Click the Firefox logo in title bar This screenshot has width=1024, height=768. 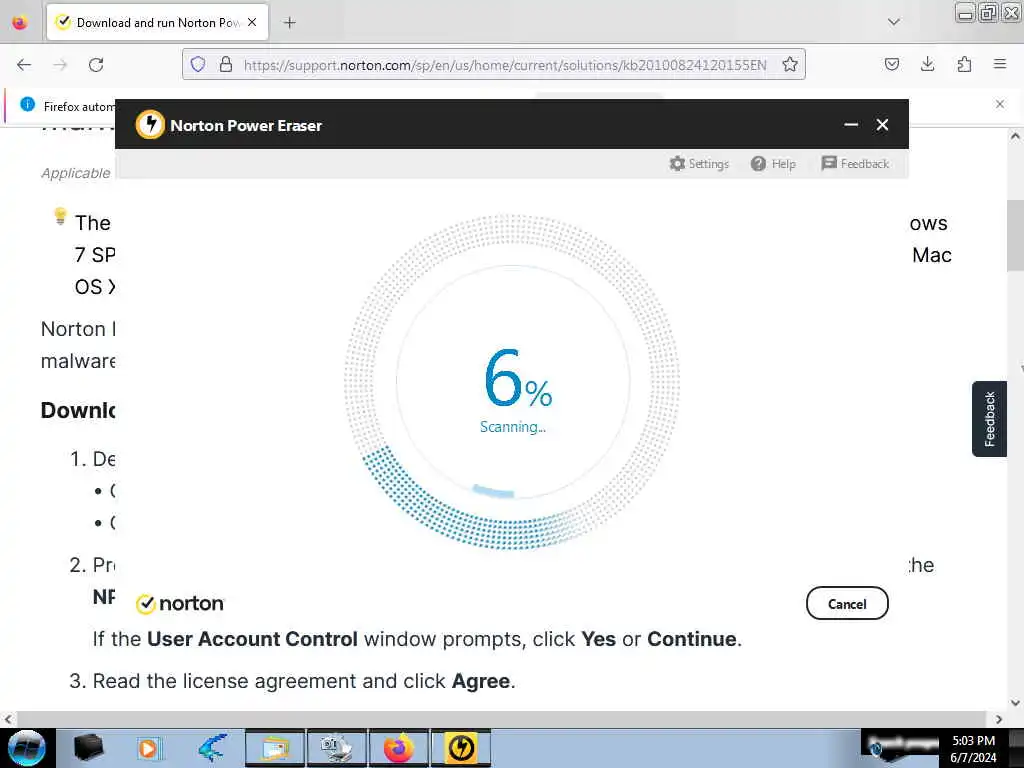20,22
